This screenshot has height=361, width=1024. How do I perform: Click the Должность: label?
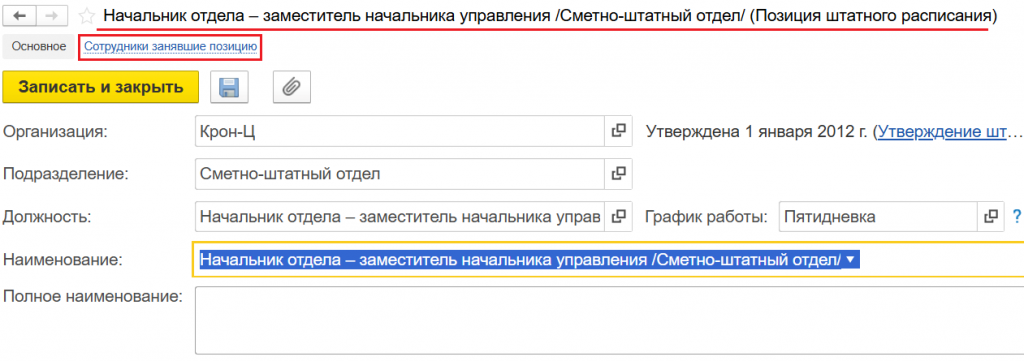pyautogui.click(x=47, y=217)
